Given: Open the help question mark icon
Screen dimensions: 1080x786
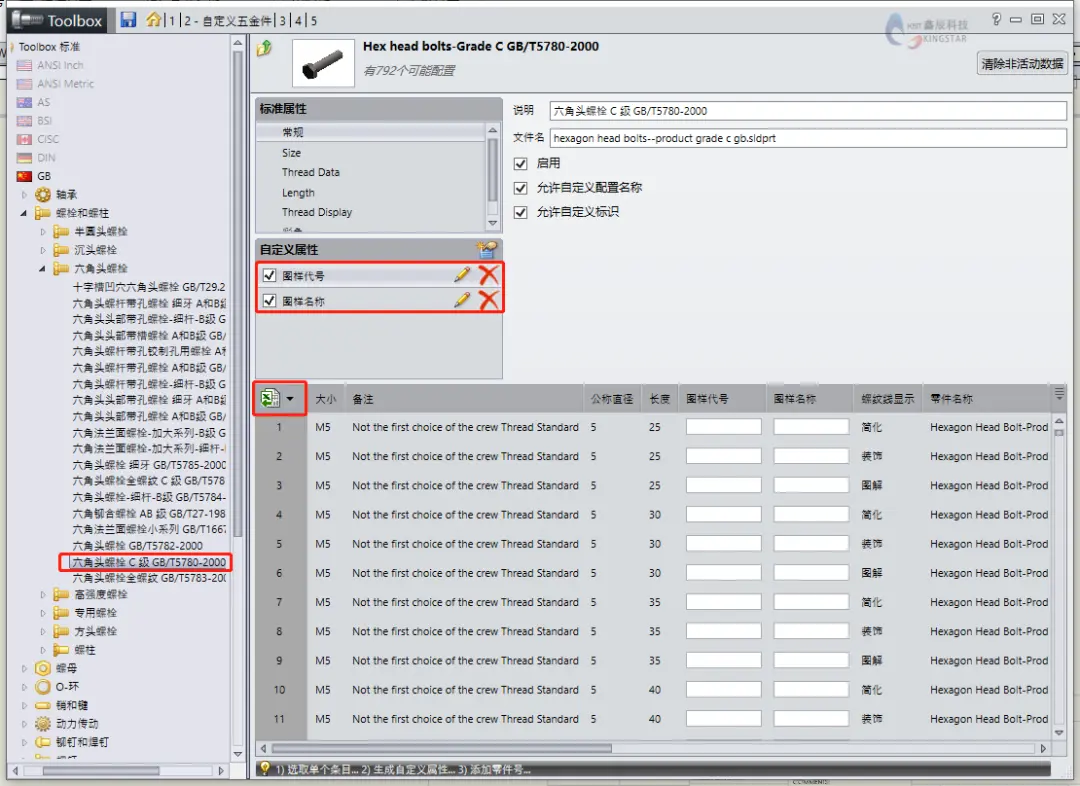Looking at the screenshot, I should [x=996, y=19].
